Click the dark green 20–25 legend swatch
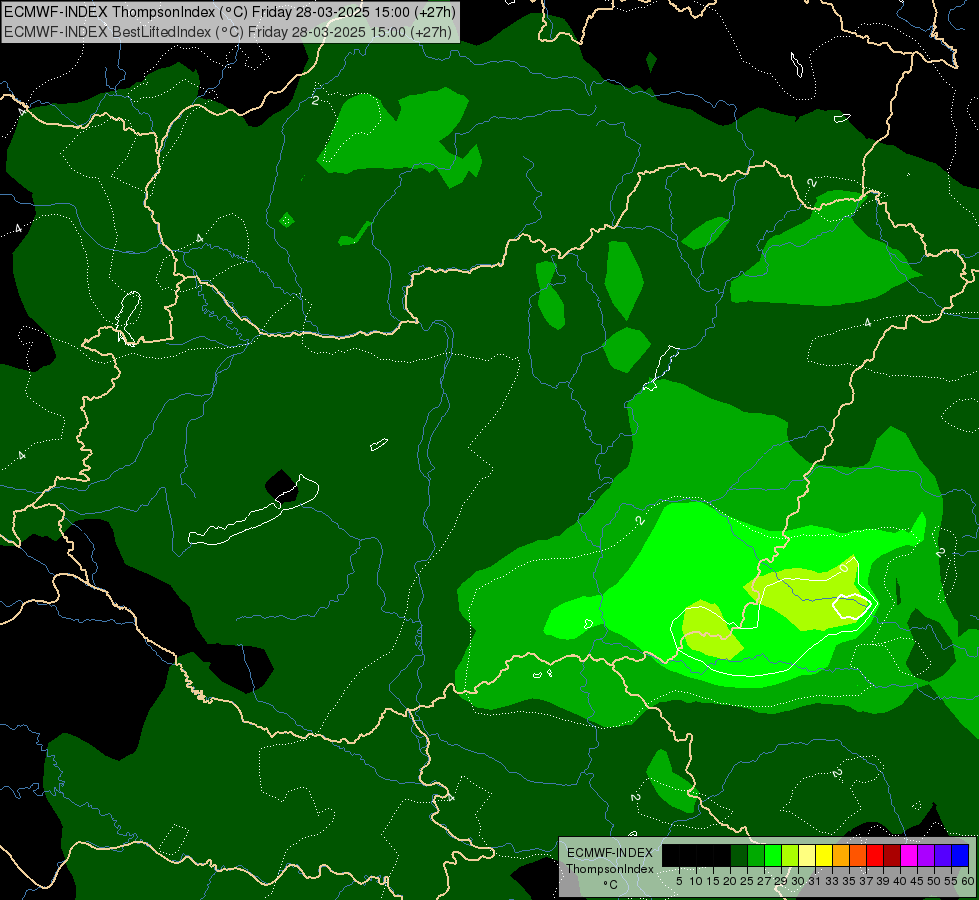 tap(739, 855)
